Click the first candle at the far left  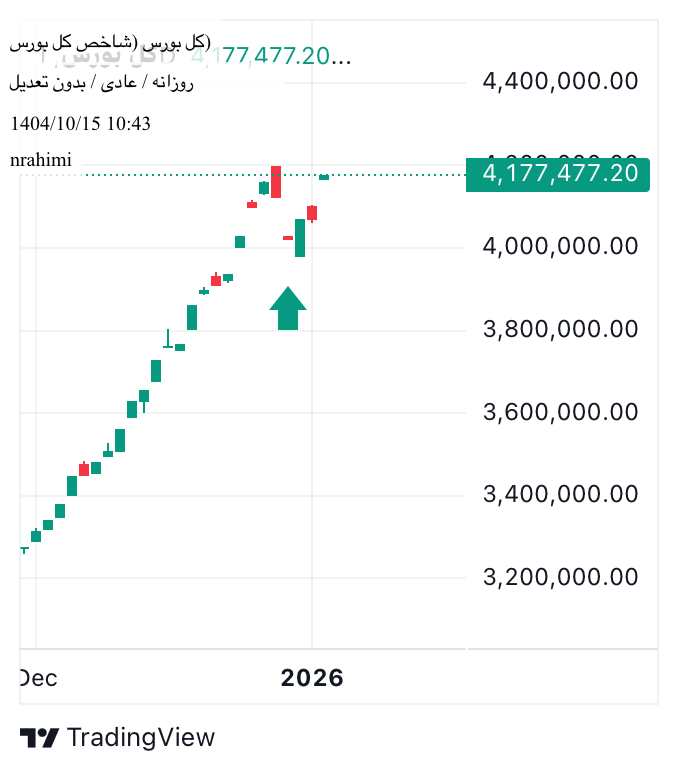(x=24, y=548)
